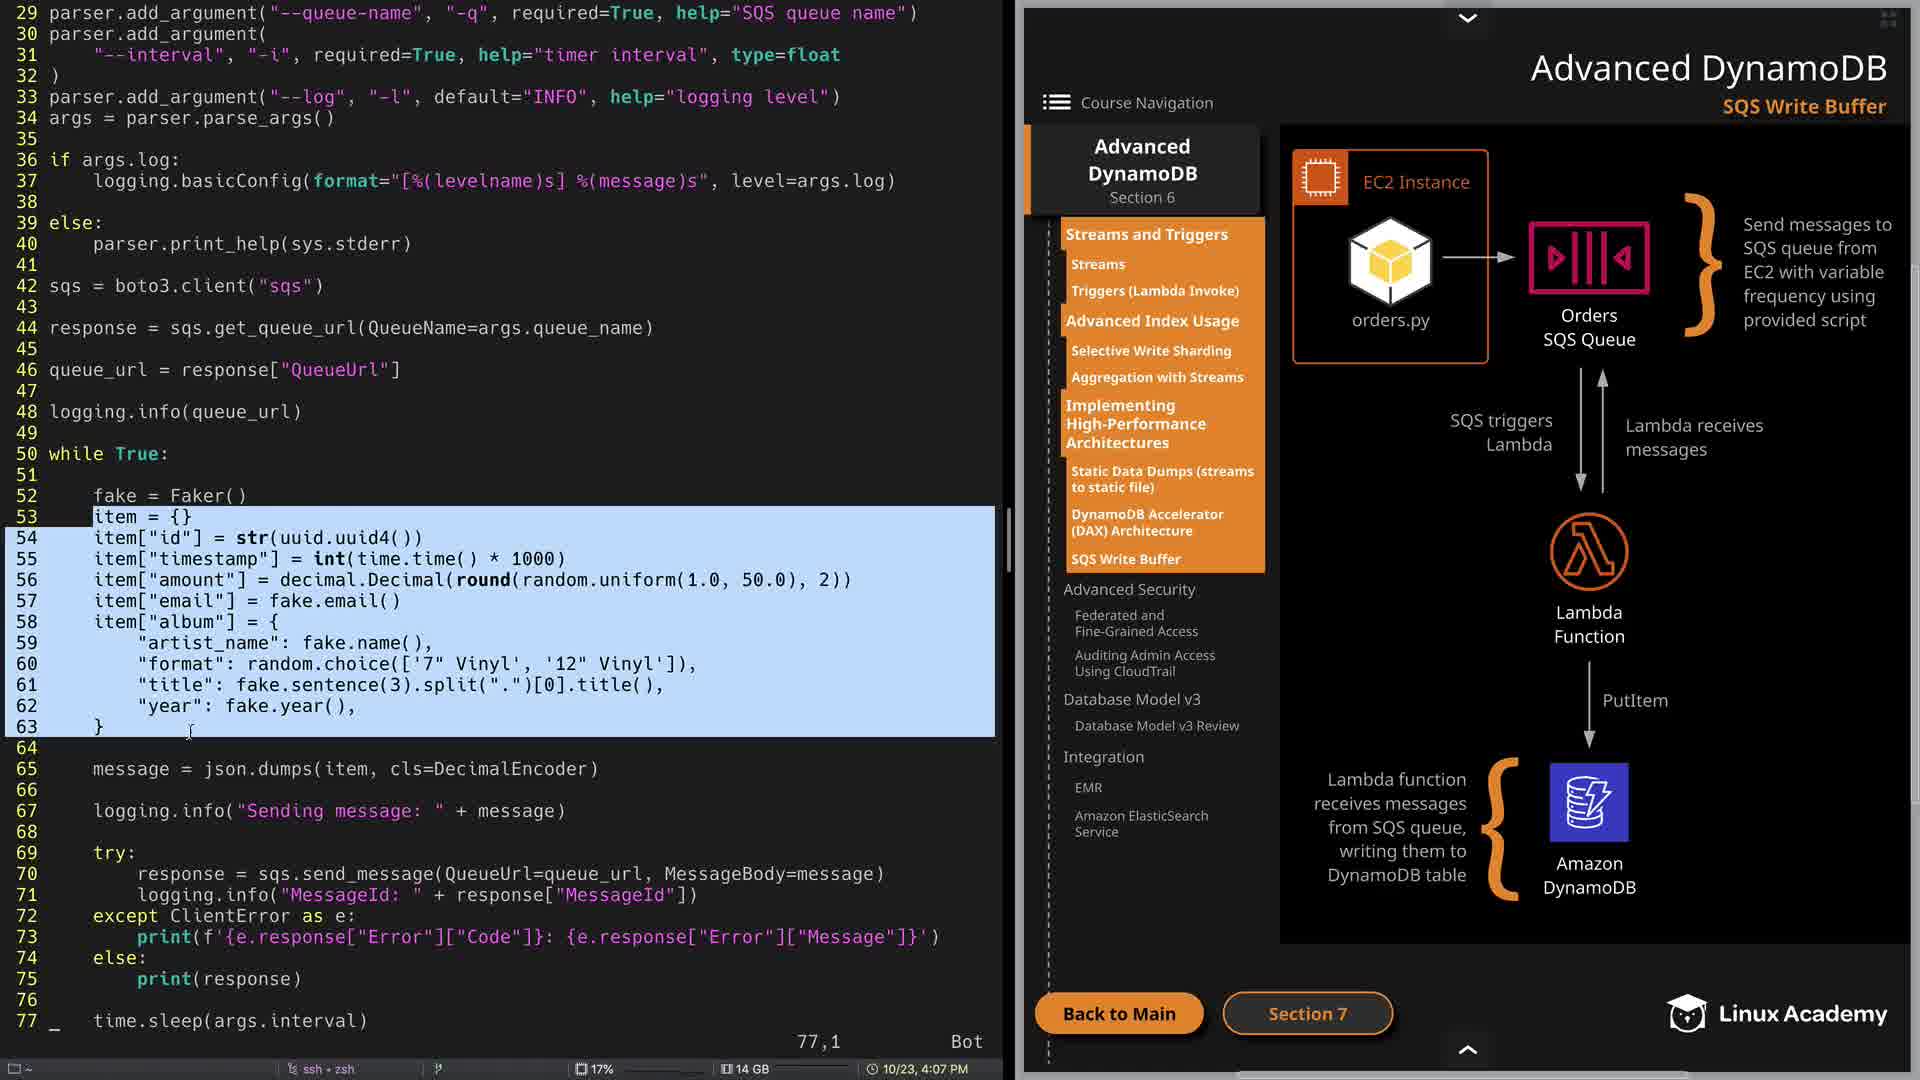Go to Section 7 button
The width and height of the screenshot is (1920, 1080).
point(1307,1014)
